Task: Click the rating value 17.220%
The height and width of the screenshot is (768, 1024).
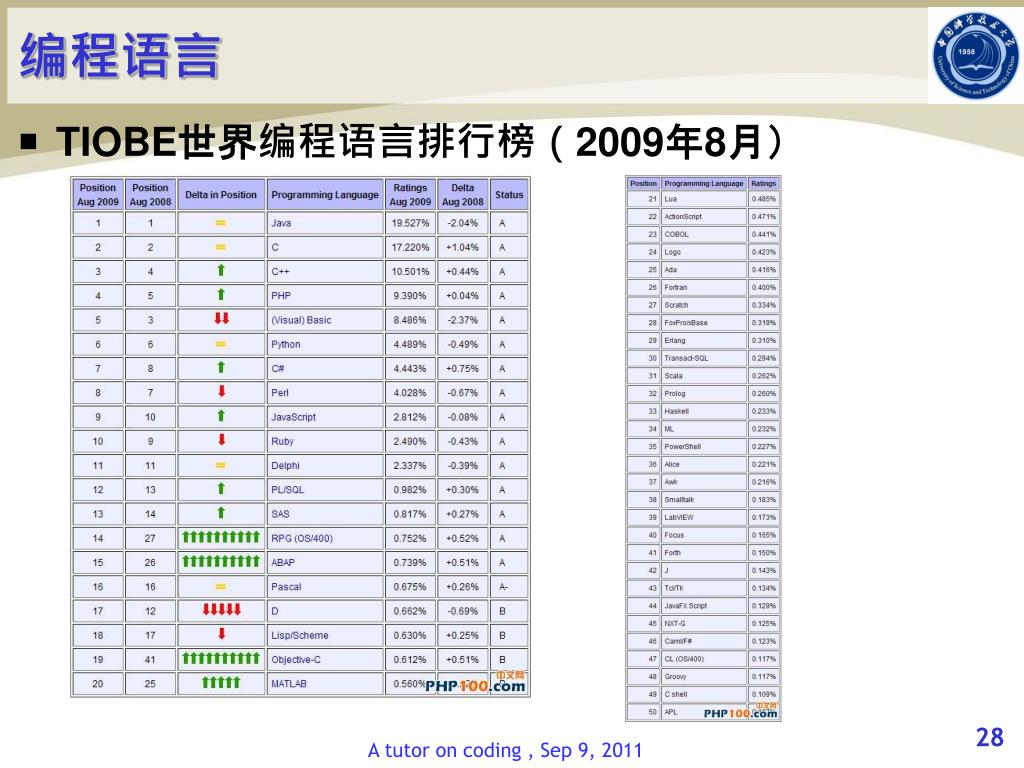Action: click(410, 248)
